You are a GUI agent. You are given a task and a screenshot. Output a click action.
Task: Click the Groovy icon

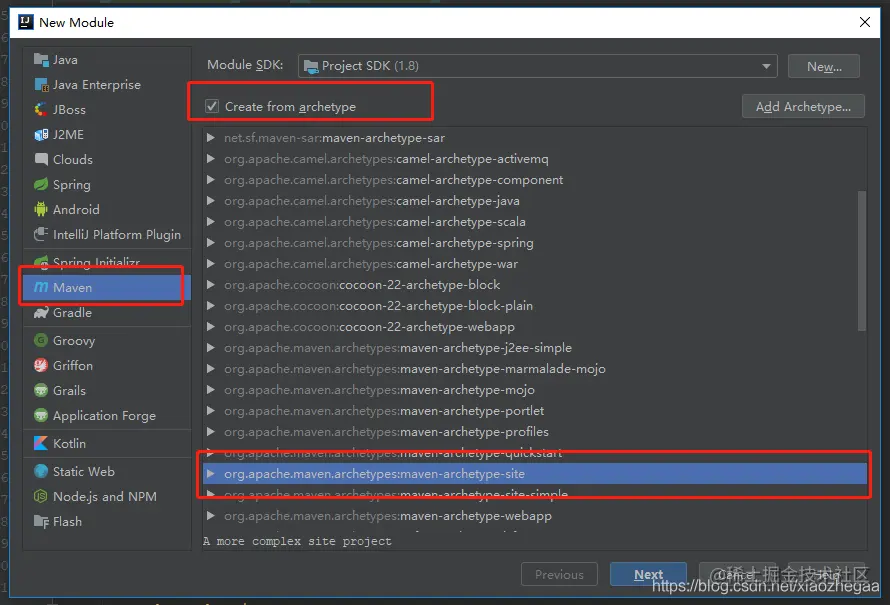tap(41, 341)
